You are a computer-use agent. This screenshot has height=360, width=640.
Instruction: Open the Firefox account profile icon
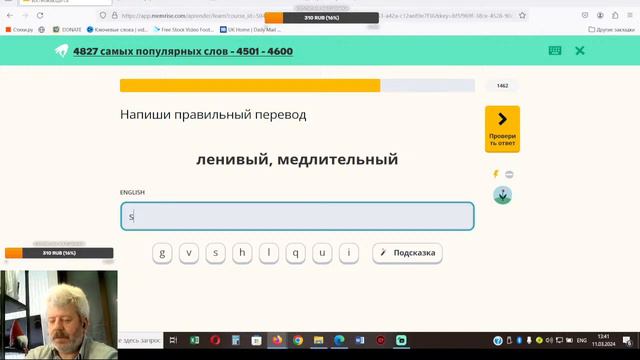pos(600,16)
